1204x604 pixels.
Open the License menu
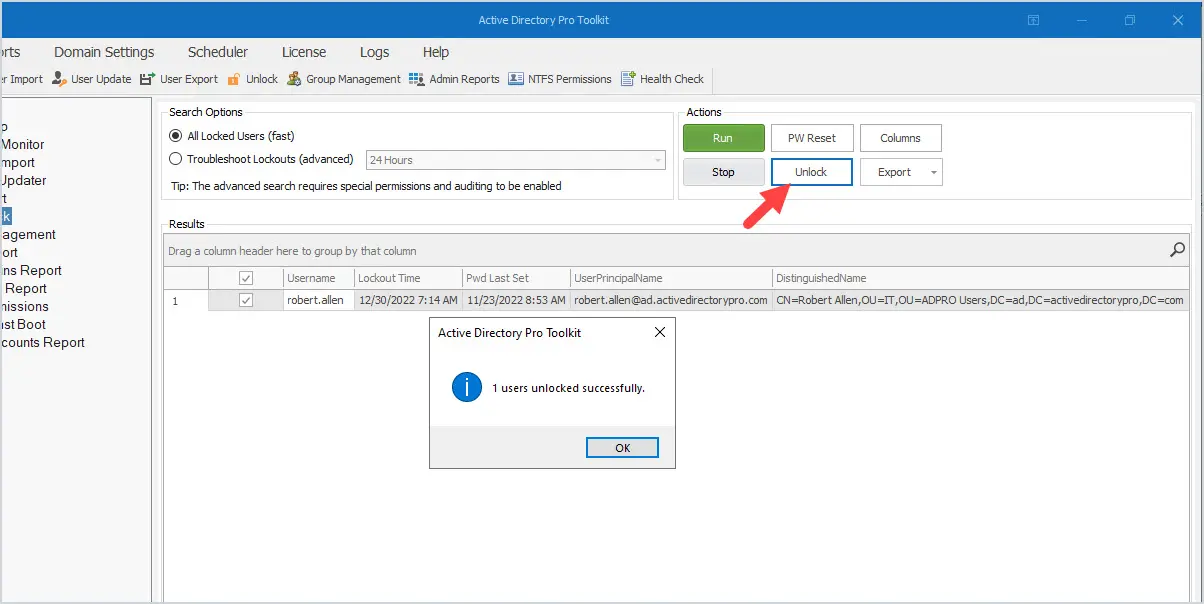[304, 52]
